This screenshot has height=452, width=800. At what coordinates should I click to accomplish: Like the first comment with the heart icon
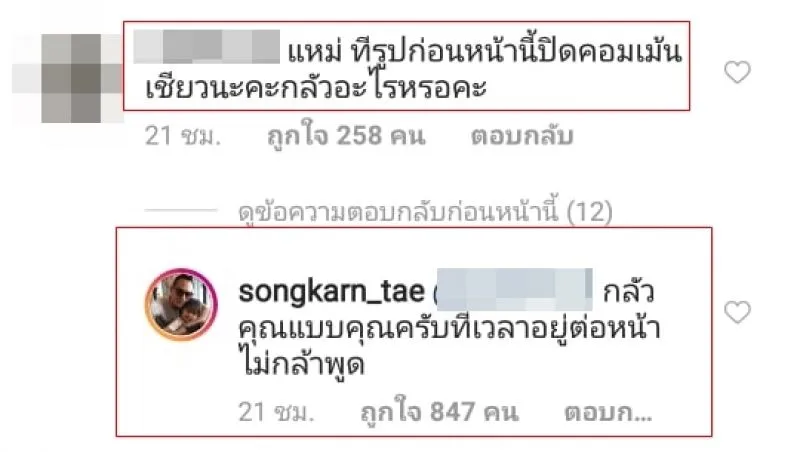point(737,71)
